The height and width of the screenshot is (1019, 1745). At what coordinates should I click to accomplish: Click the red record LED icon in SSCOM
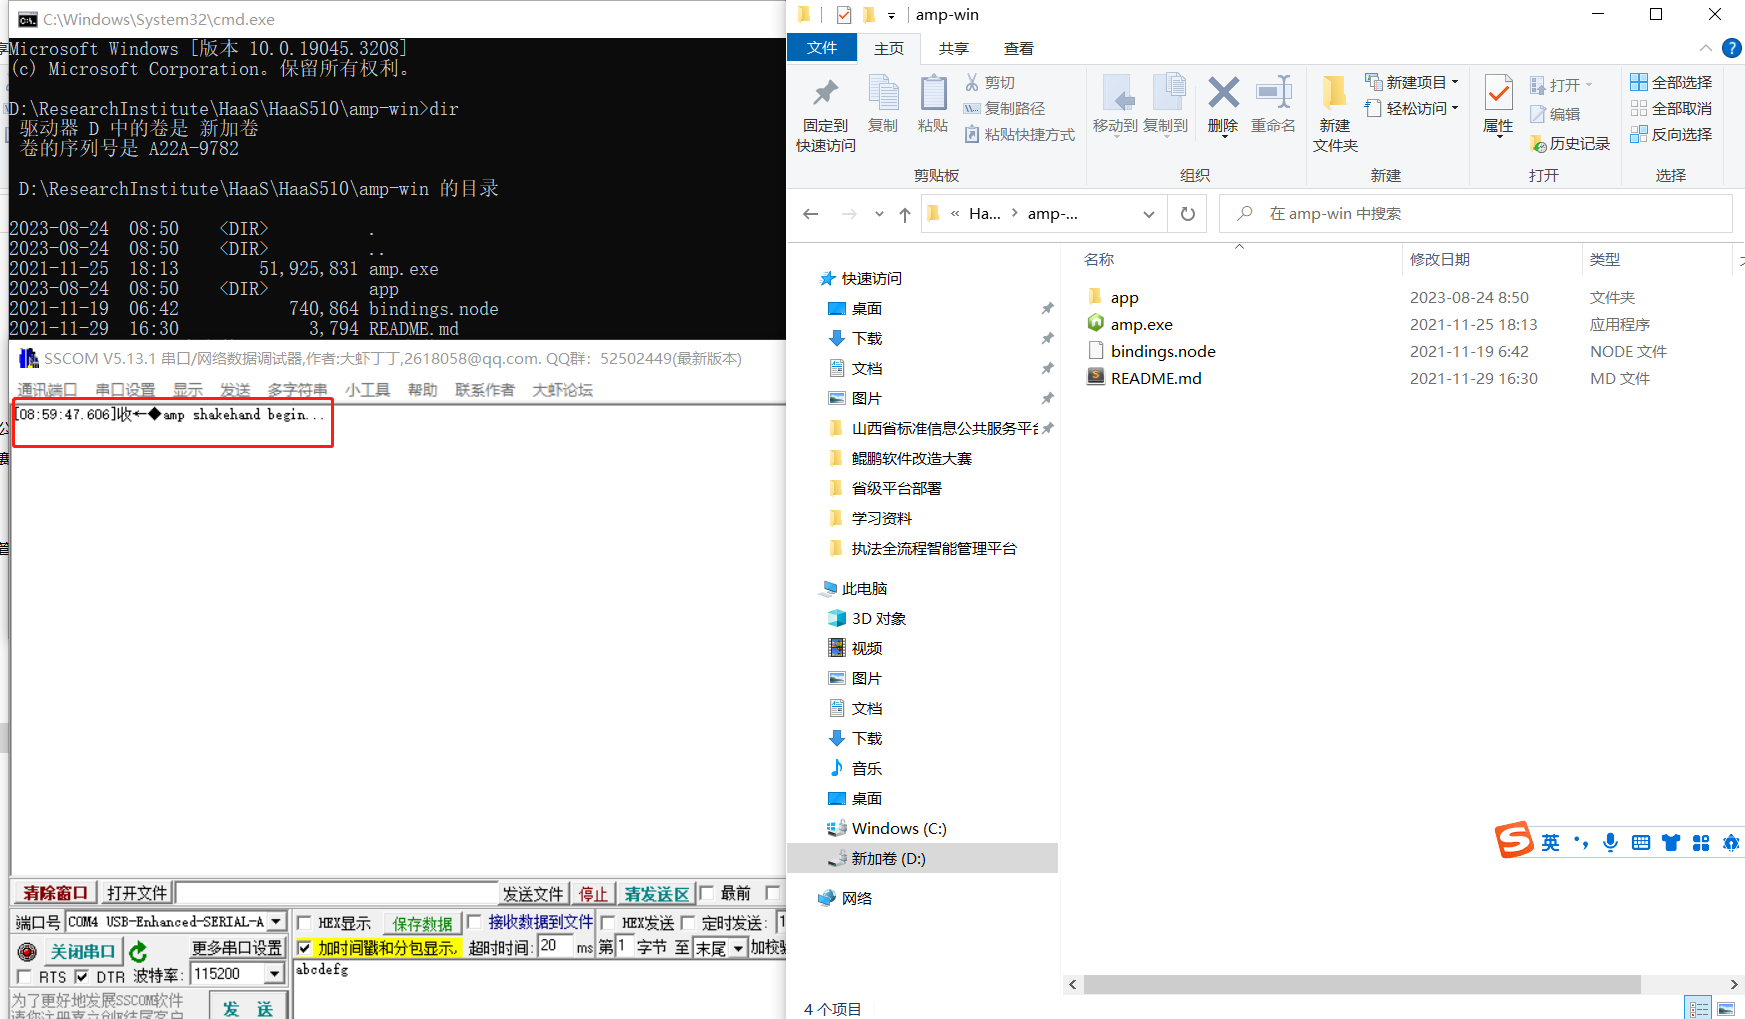pos(27,952)
